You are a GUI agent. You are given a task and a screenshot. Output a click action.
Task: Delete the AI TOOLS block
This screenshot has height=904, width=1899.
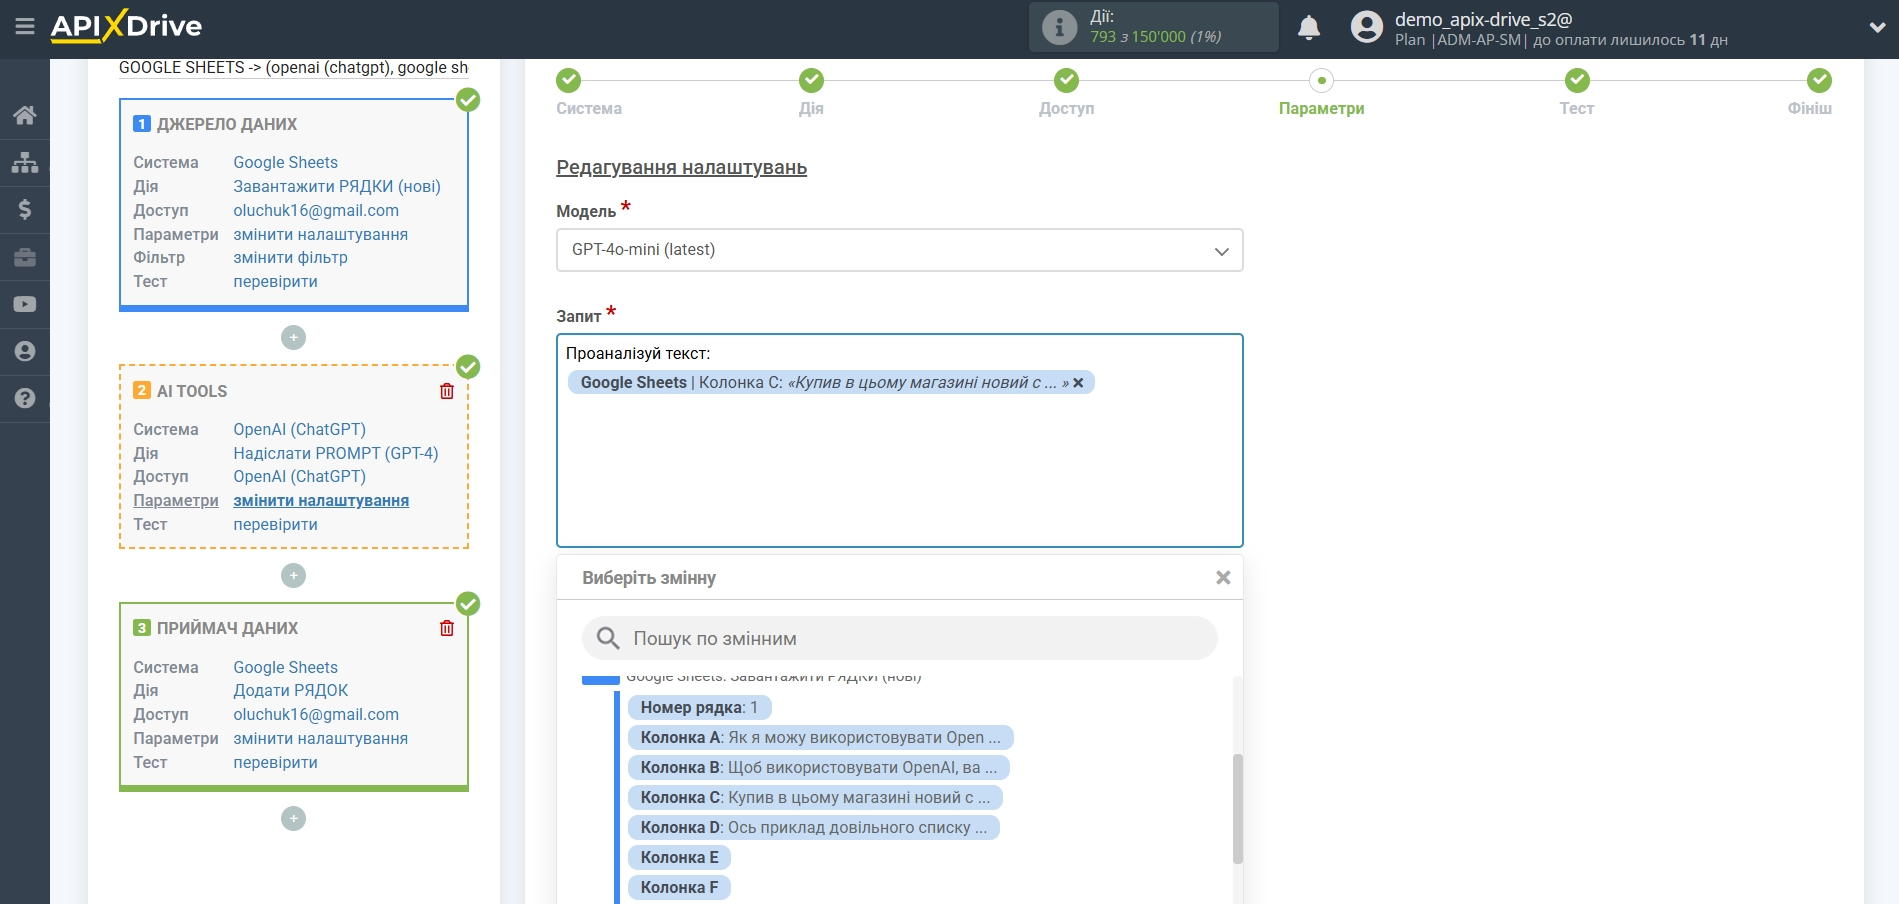(x=447, y=391)
